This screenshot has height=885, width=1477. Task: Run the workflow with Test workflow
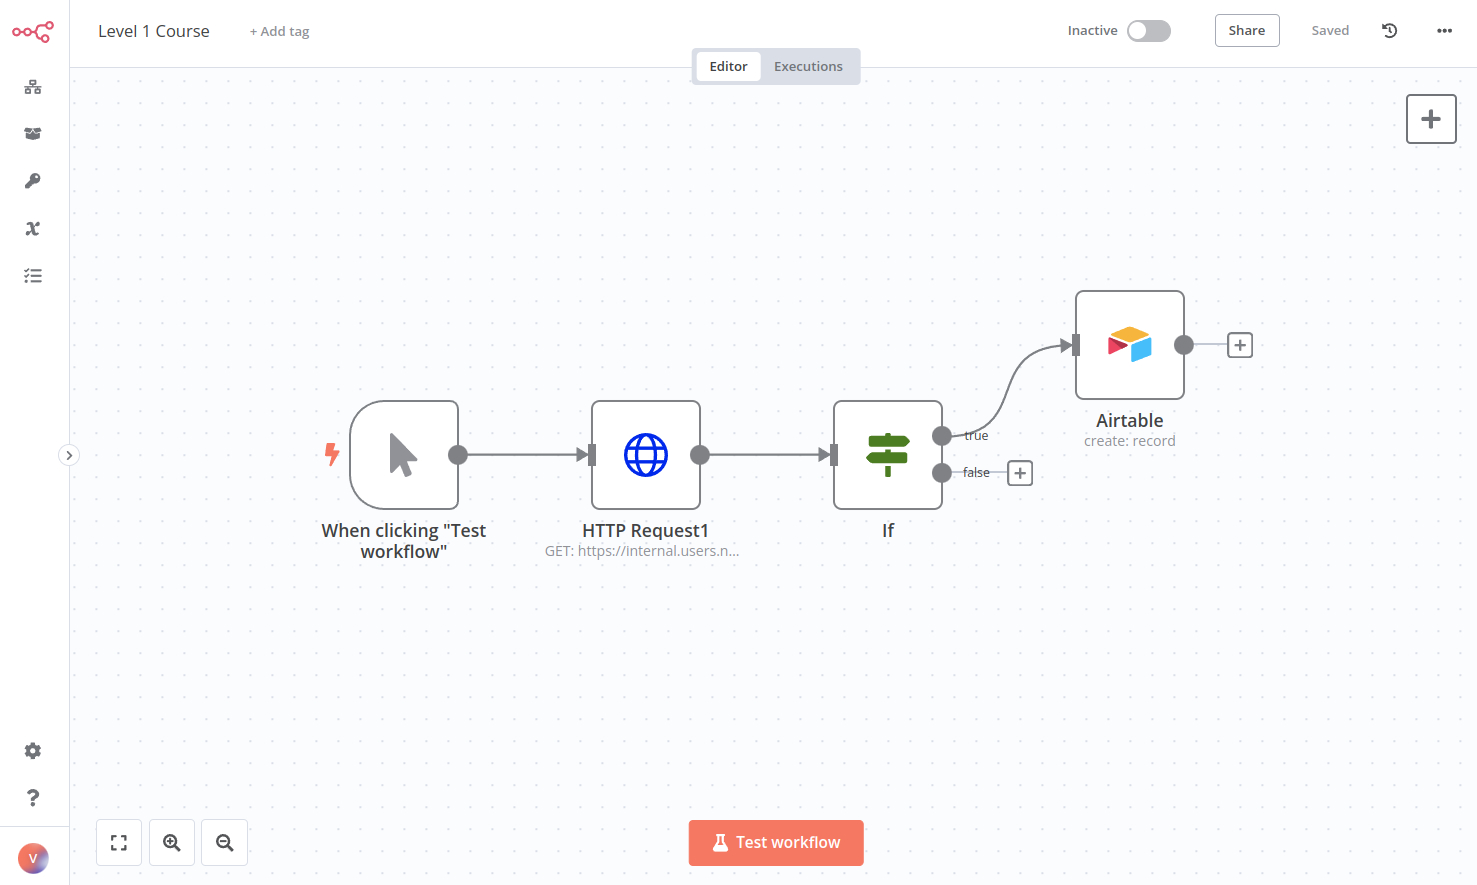[776, 842]
